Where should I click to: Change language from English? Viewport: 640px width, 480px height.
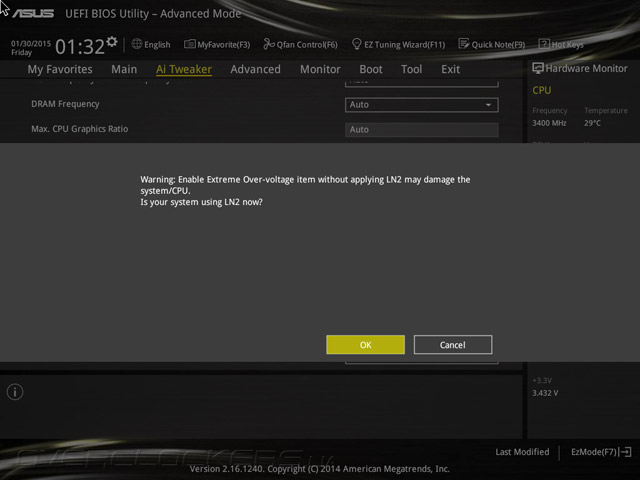(x=157, y=44)
